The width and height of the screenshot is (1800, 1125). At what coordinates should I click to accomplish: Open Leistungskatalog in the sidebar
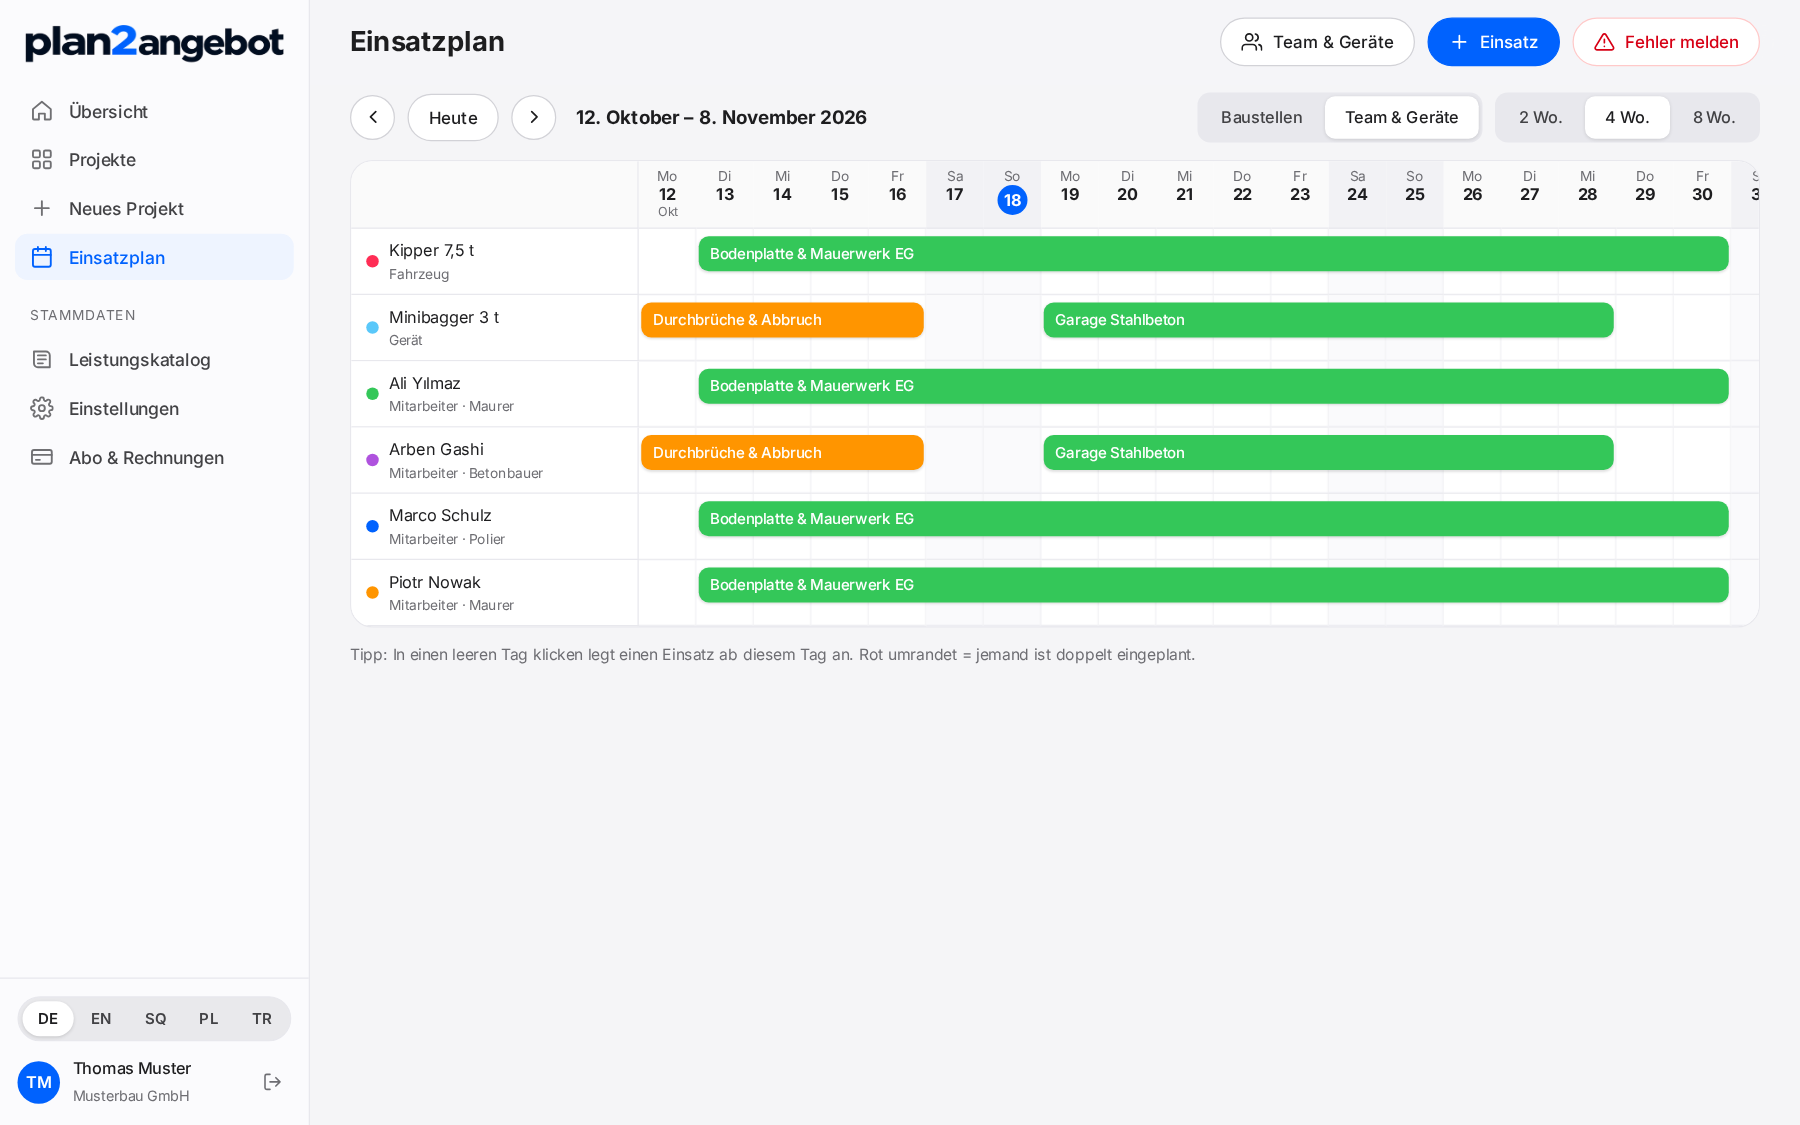[x=154, y=359]
